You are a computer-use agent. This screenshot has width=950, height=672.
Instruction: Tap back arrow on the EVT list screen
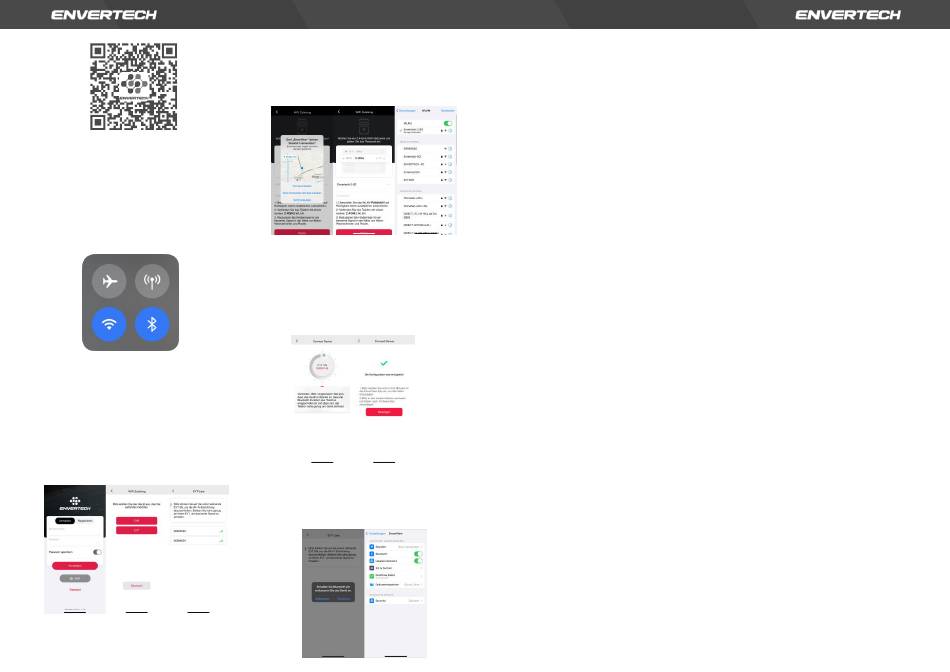173,491
